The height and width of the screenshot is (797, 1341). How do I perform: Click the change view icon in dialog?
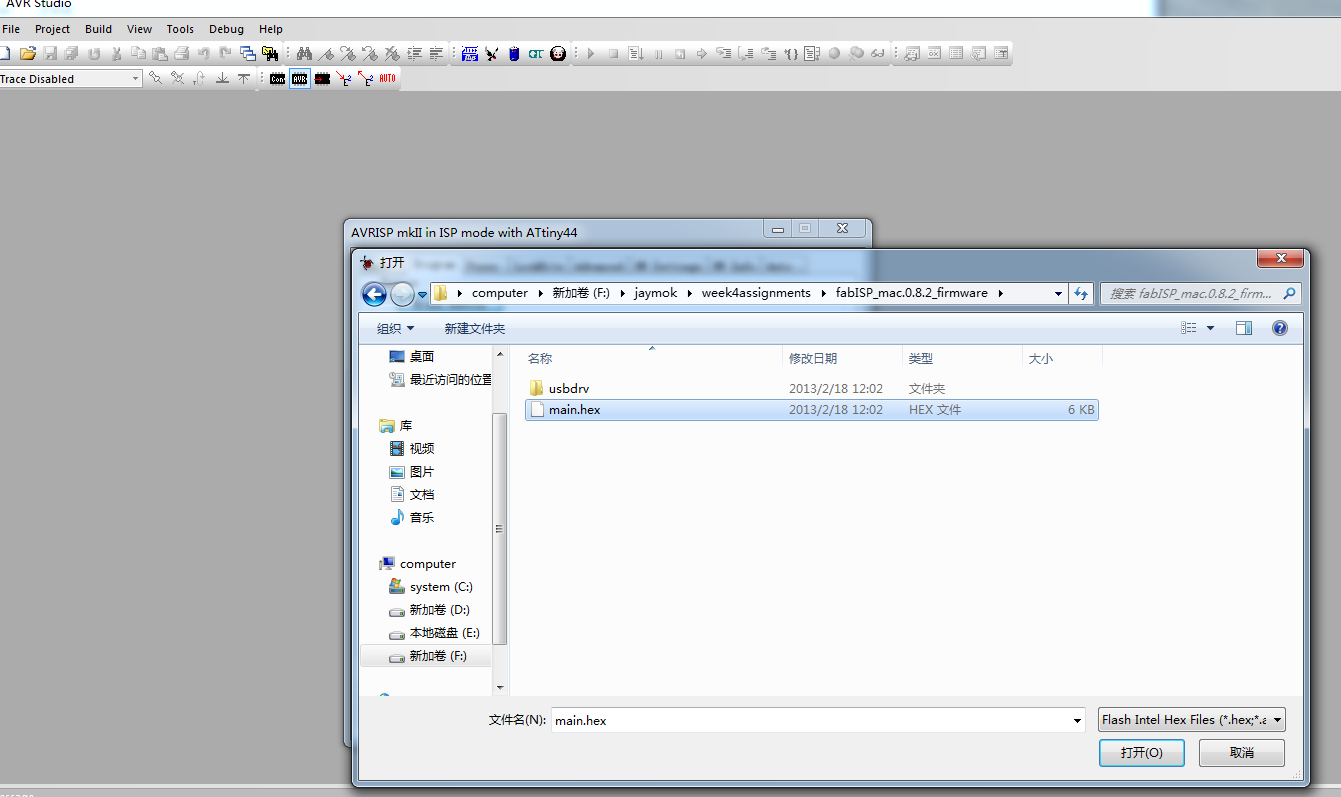(x=1189, y=327)
